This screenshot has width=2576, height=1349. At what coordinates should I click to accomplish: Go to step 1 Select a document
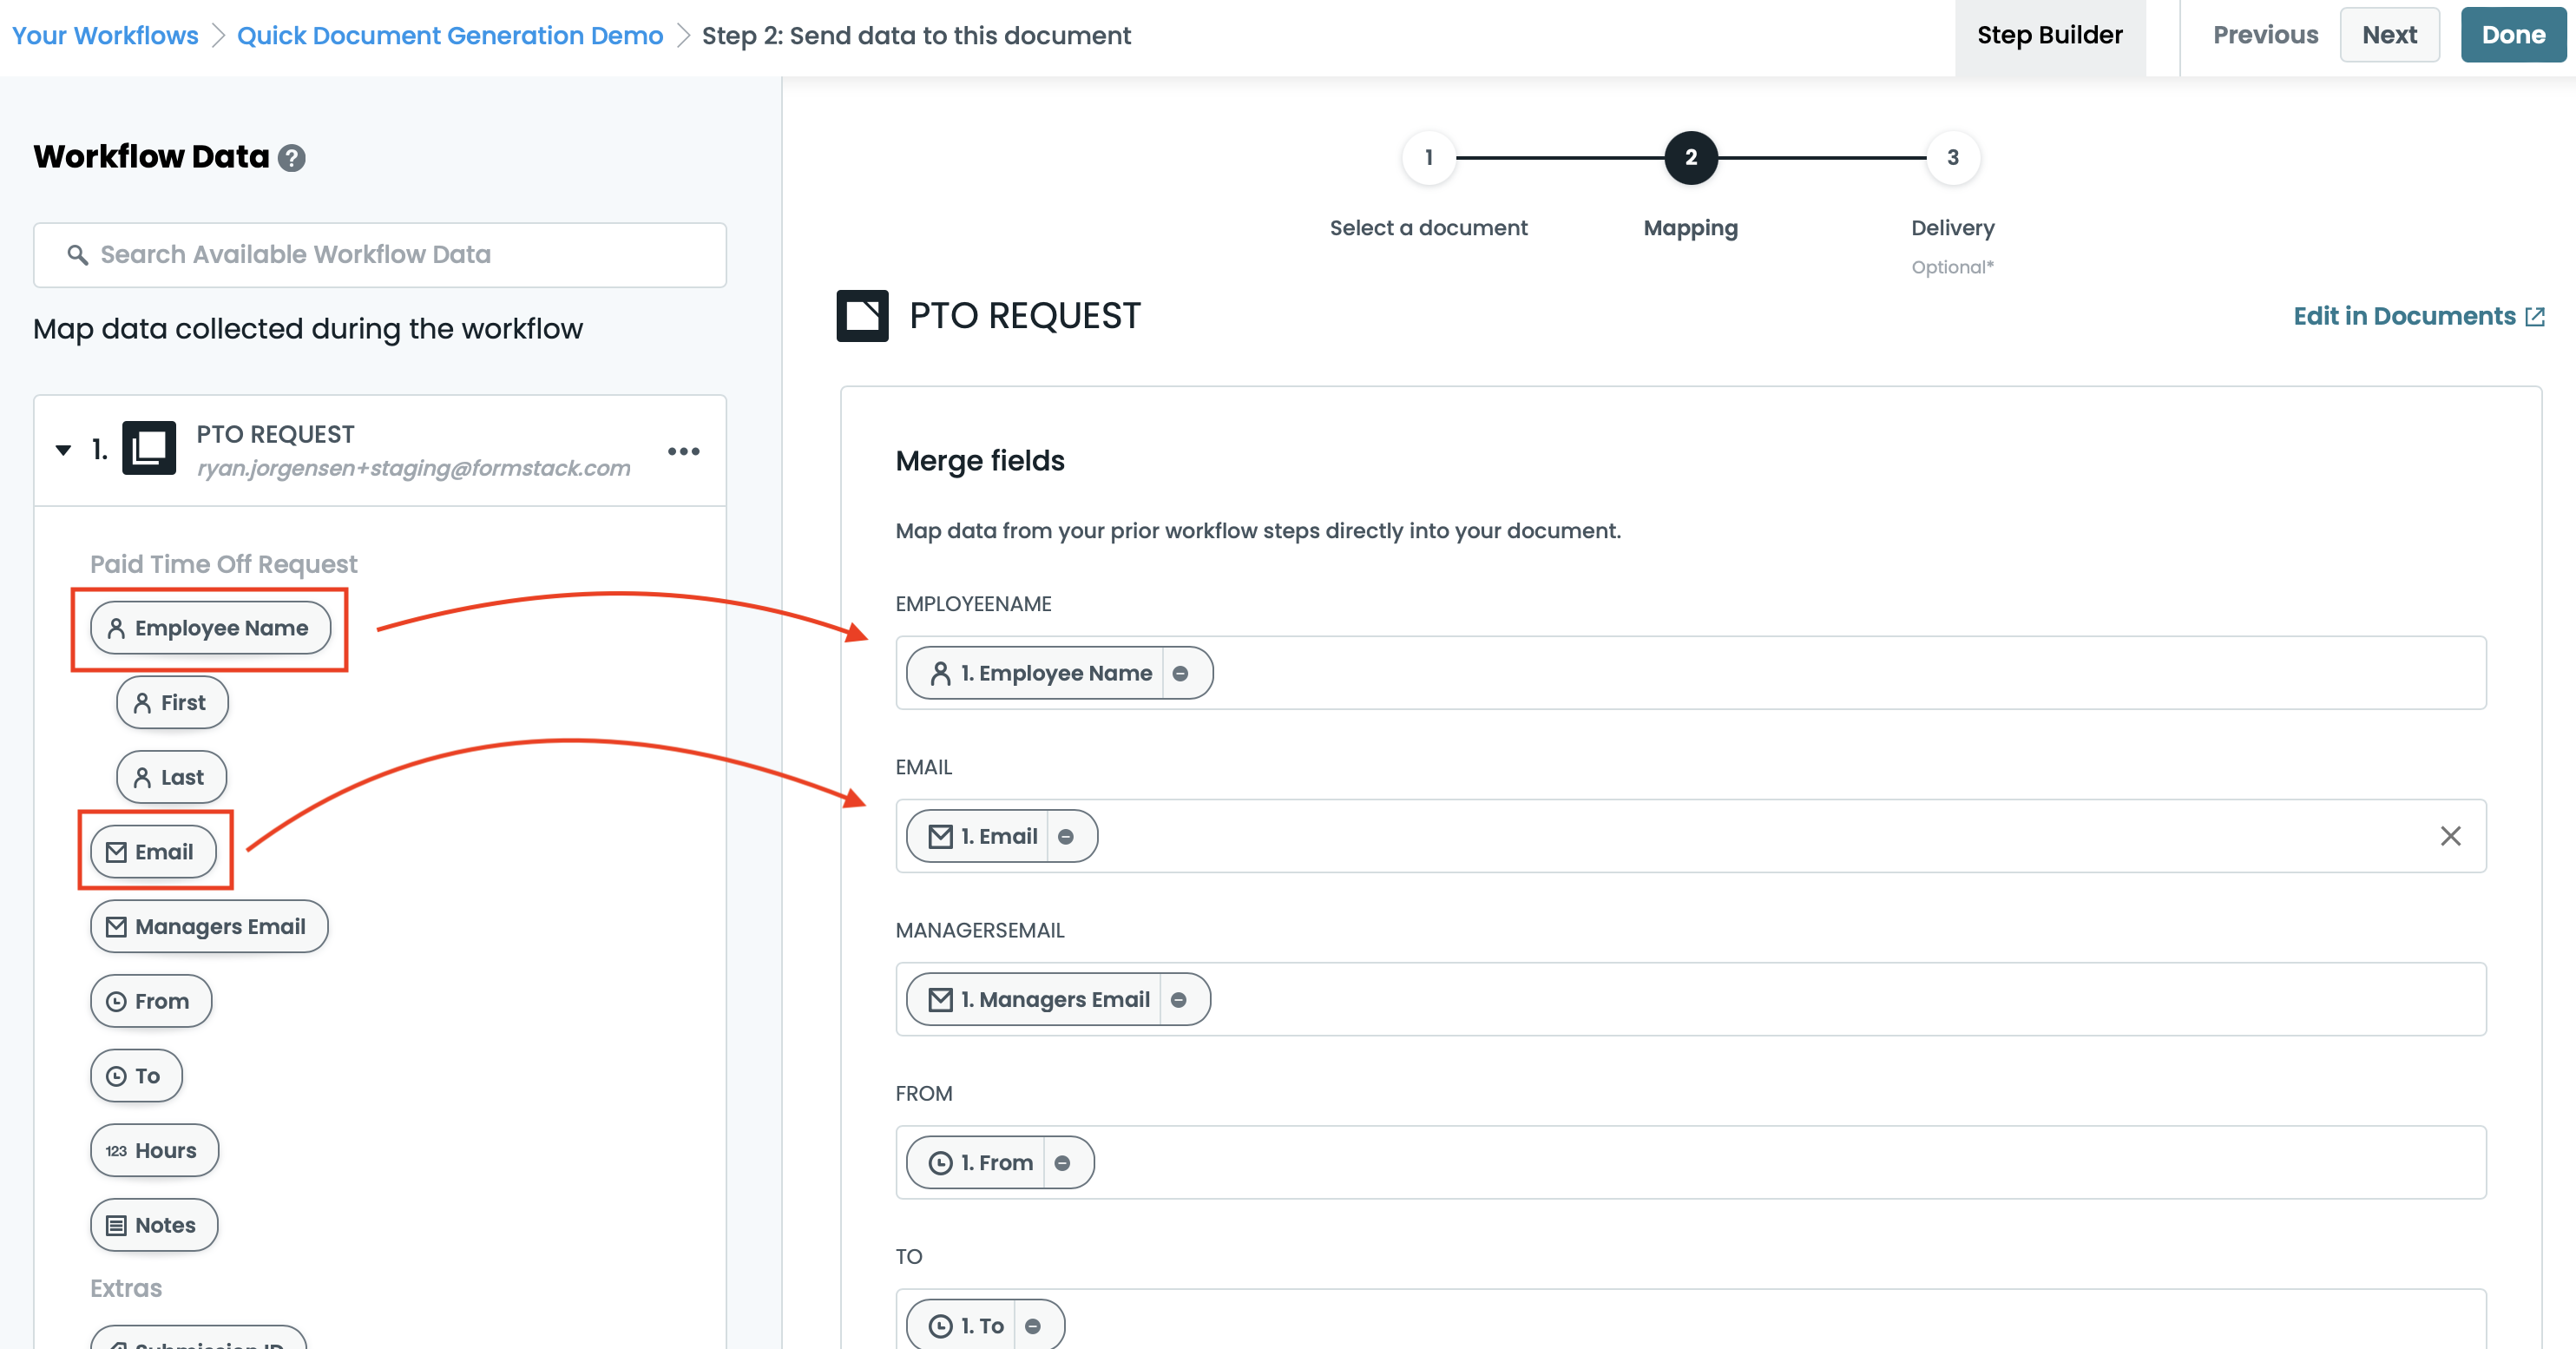(x=1428, y=158)
